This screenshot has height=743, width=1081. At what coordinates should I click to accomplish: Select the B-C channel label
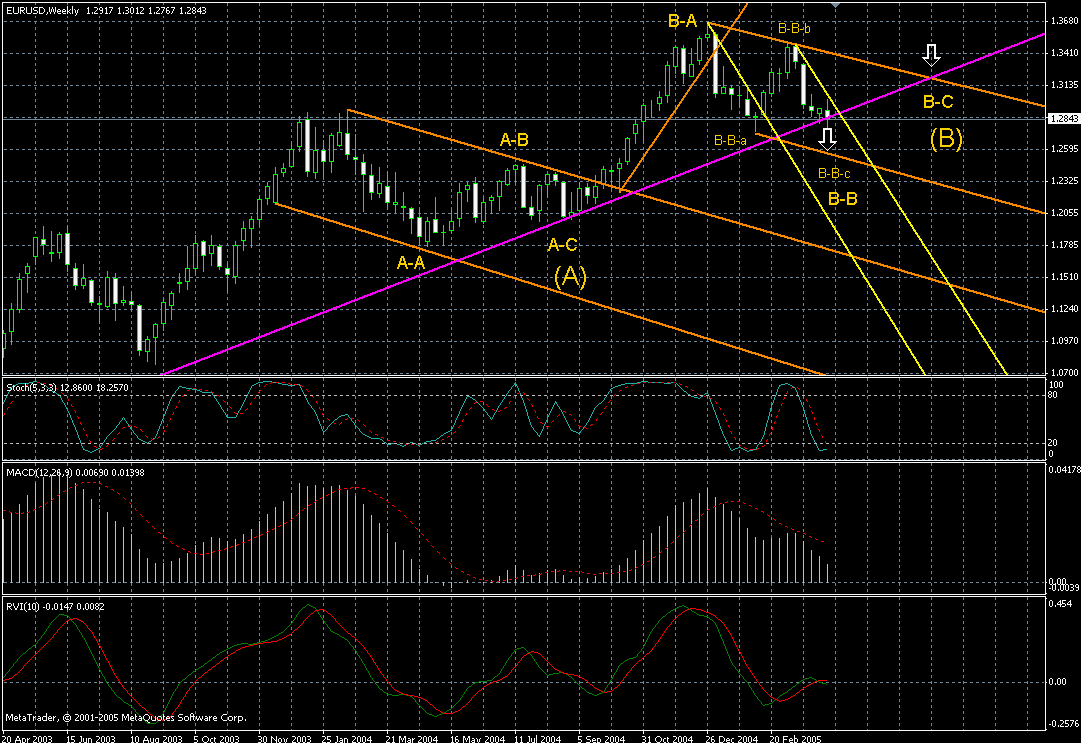(936, 101)
